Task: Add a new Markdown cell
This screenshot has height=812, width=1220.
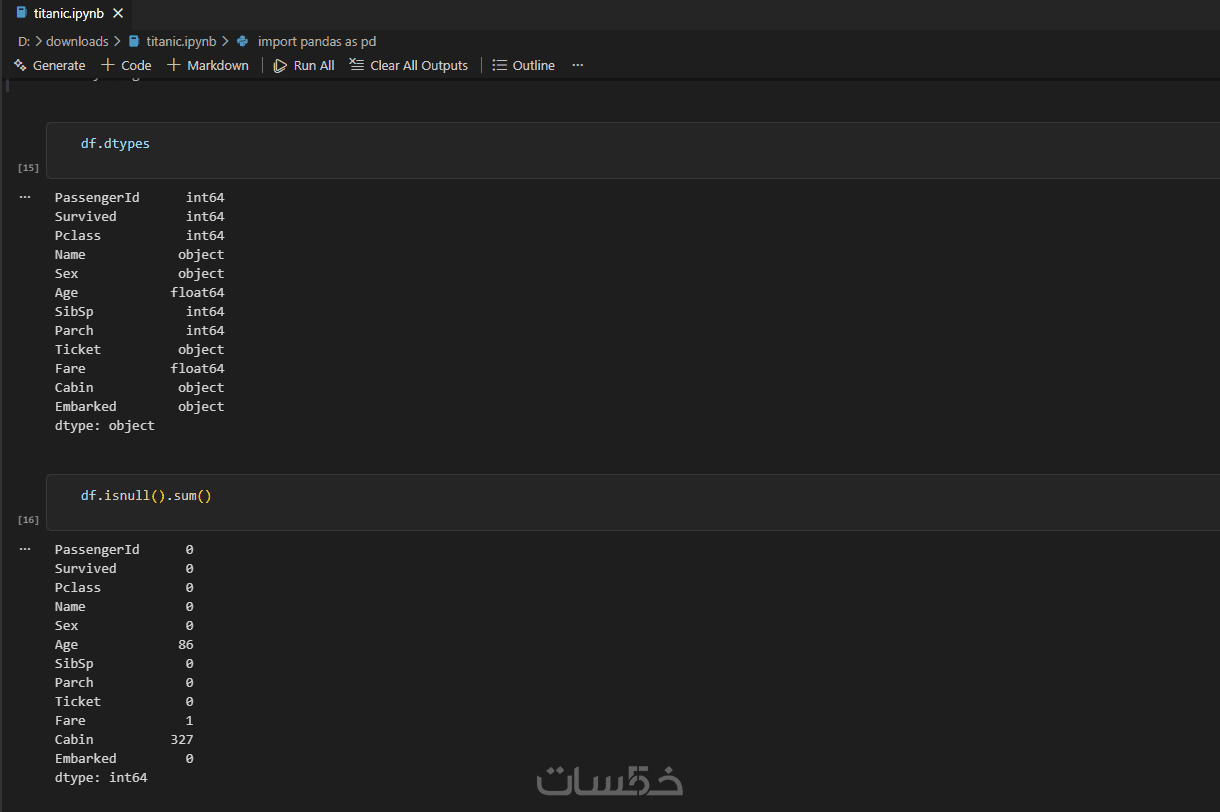Action: click(x=207, y=65)
